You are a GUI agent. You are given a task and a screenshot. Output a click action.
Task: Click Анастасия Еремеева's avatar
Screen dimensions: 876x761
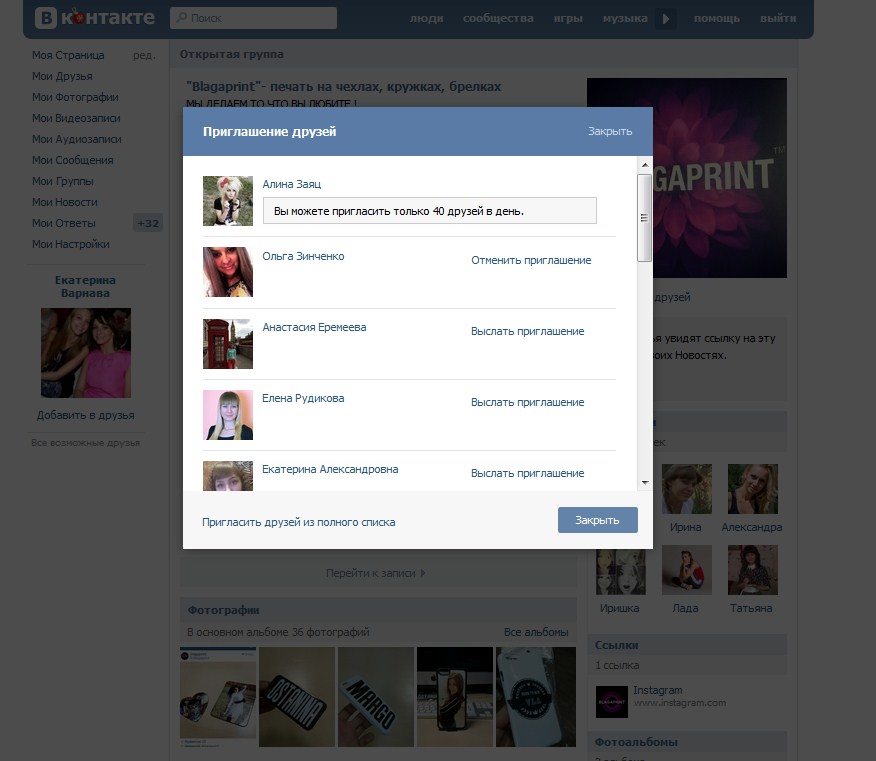tap(227, 344)
